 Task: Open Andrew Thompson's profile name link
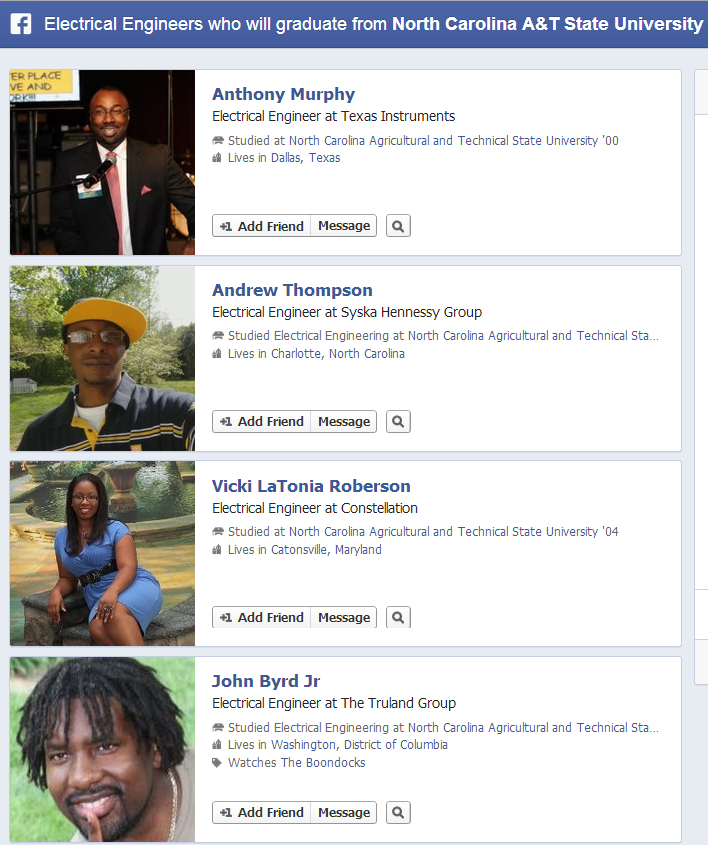coord(292,290)
